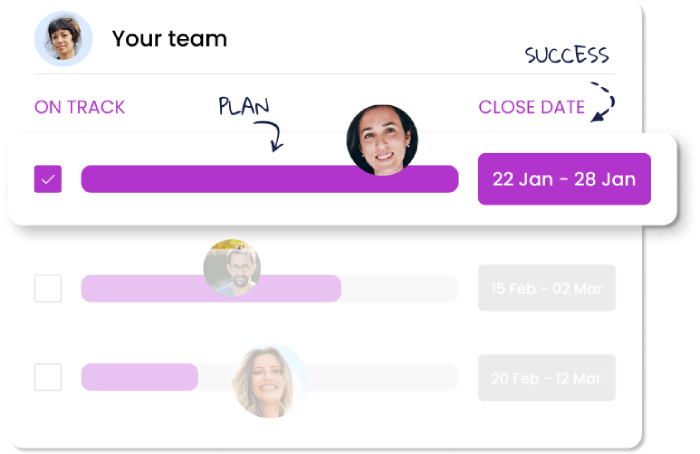This screenshot has width=700, height=454.
Task: Open the 15 Feb - 02 Mar date range
Action: coord(547,288)
